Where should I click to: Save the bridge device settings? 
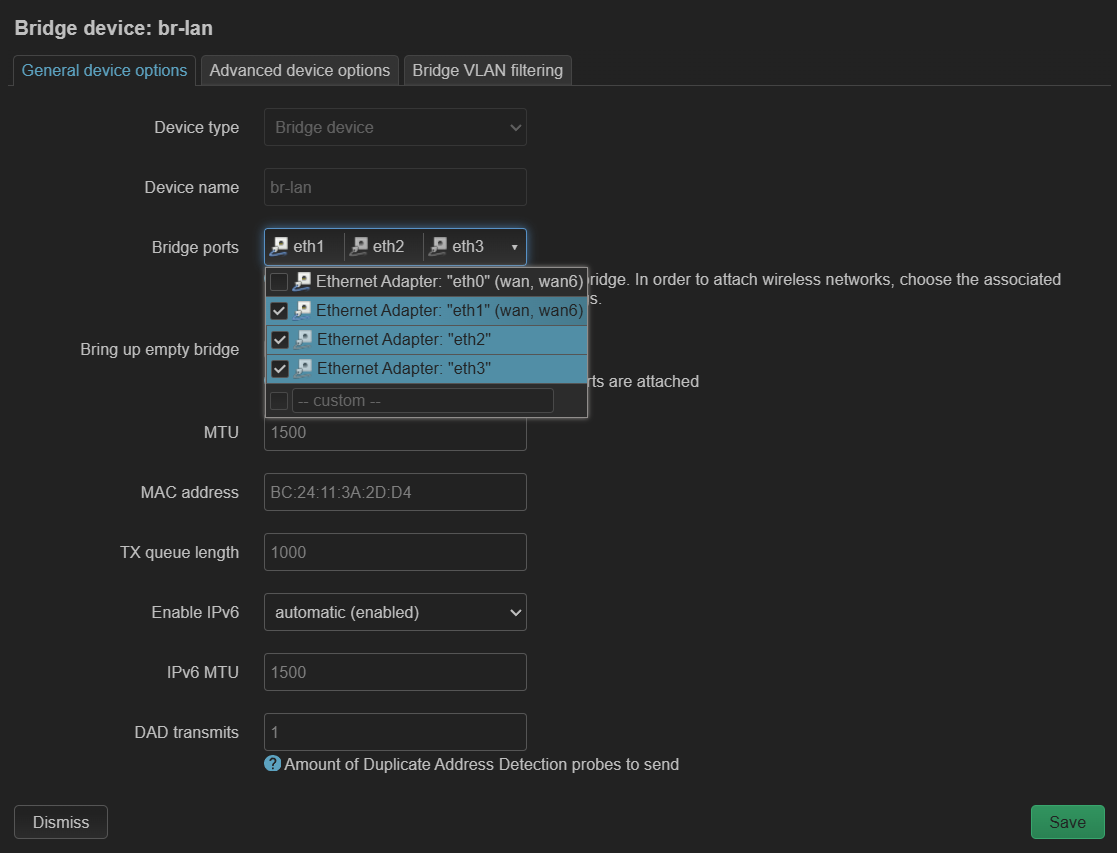click(x=1067, y=822)
